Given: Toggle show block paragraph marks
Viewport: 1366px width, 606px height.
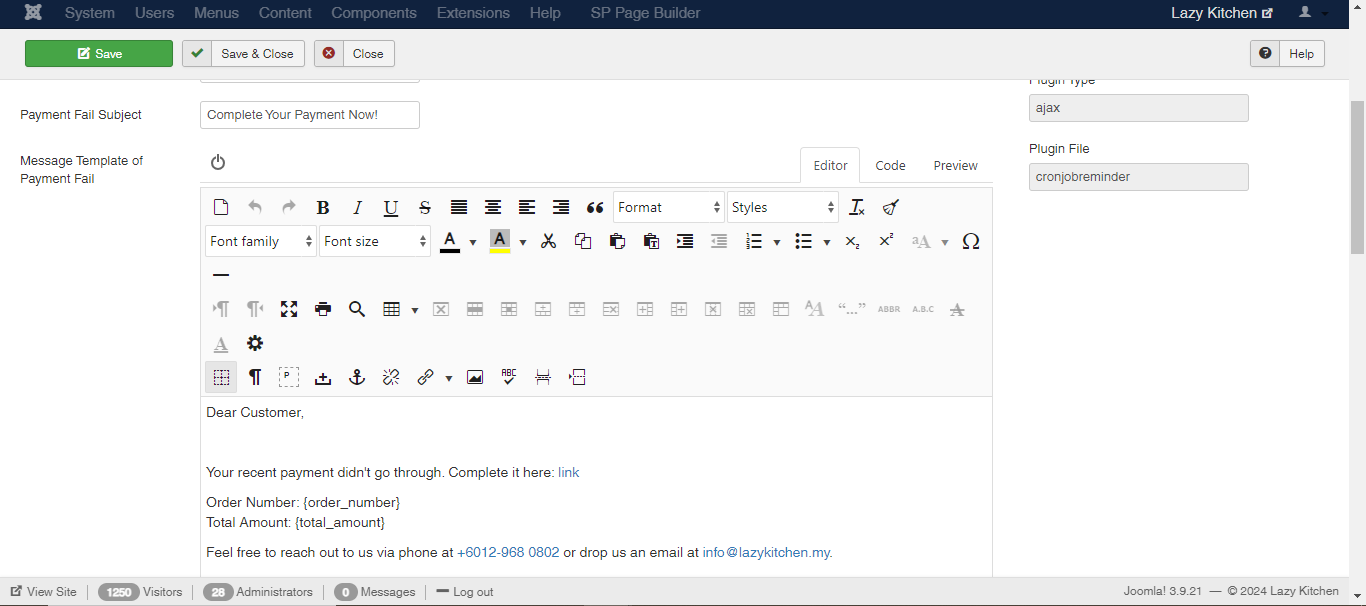Looking at the screenshot, I should (255, 377).
